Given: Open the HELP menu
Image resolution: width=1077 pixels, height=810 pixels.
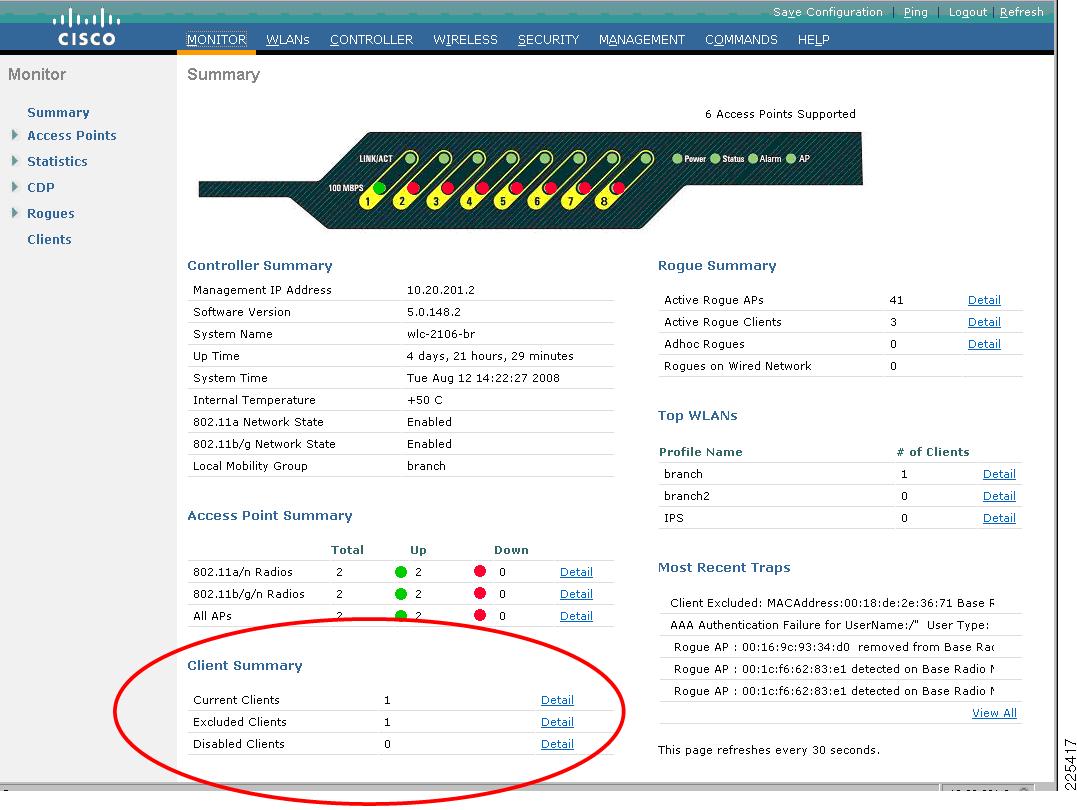Looking at the screenshot, I should tap(813, 39).
